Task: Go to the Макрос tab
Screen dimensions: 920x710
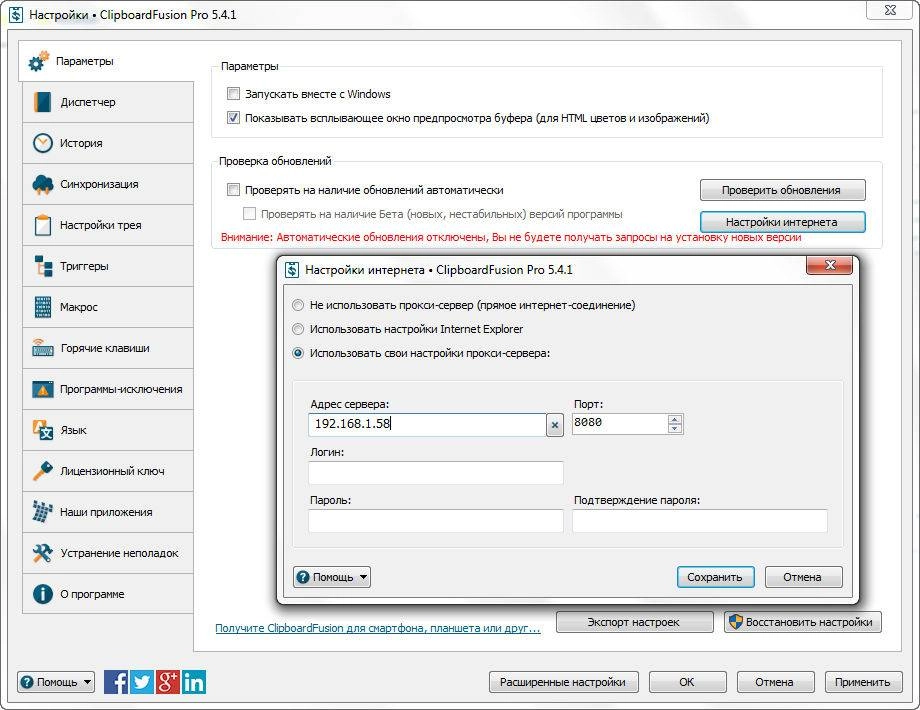Action: pyautogui.click(x=108, y=307)
